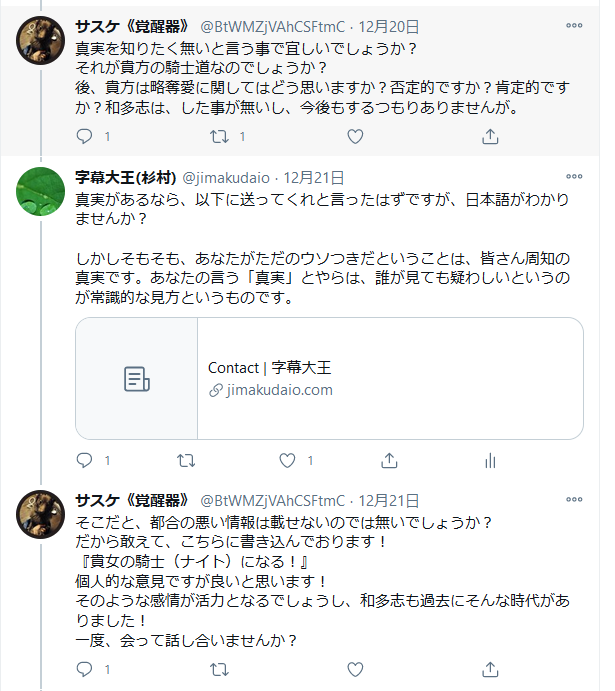This screenshot has height=691, width=615.
Task: Click 字幕大王(杉村) green leaf avatar
Action: click(x=43, y=193)
